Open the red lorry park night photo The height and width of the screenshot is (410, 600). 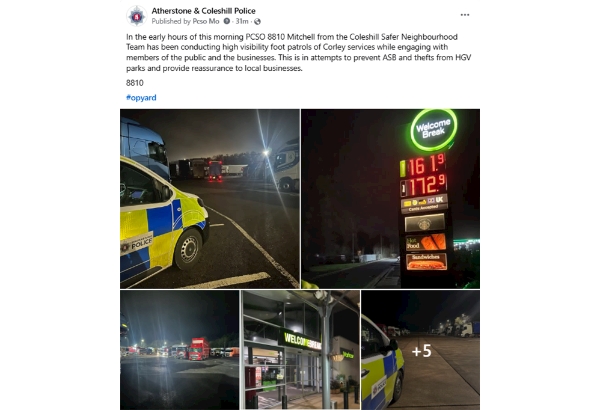click(179, 350)
